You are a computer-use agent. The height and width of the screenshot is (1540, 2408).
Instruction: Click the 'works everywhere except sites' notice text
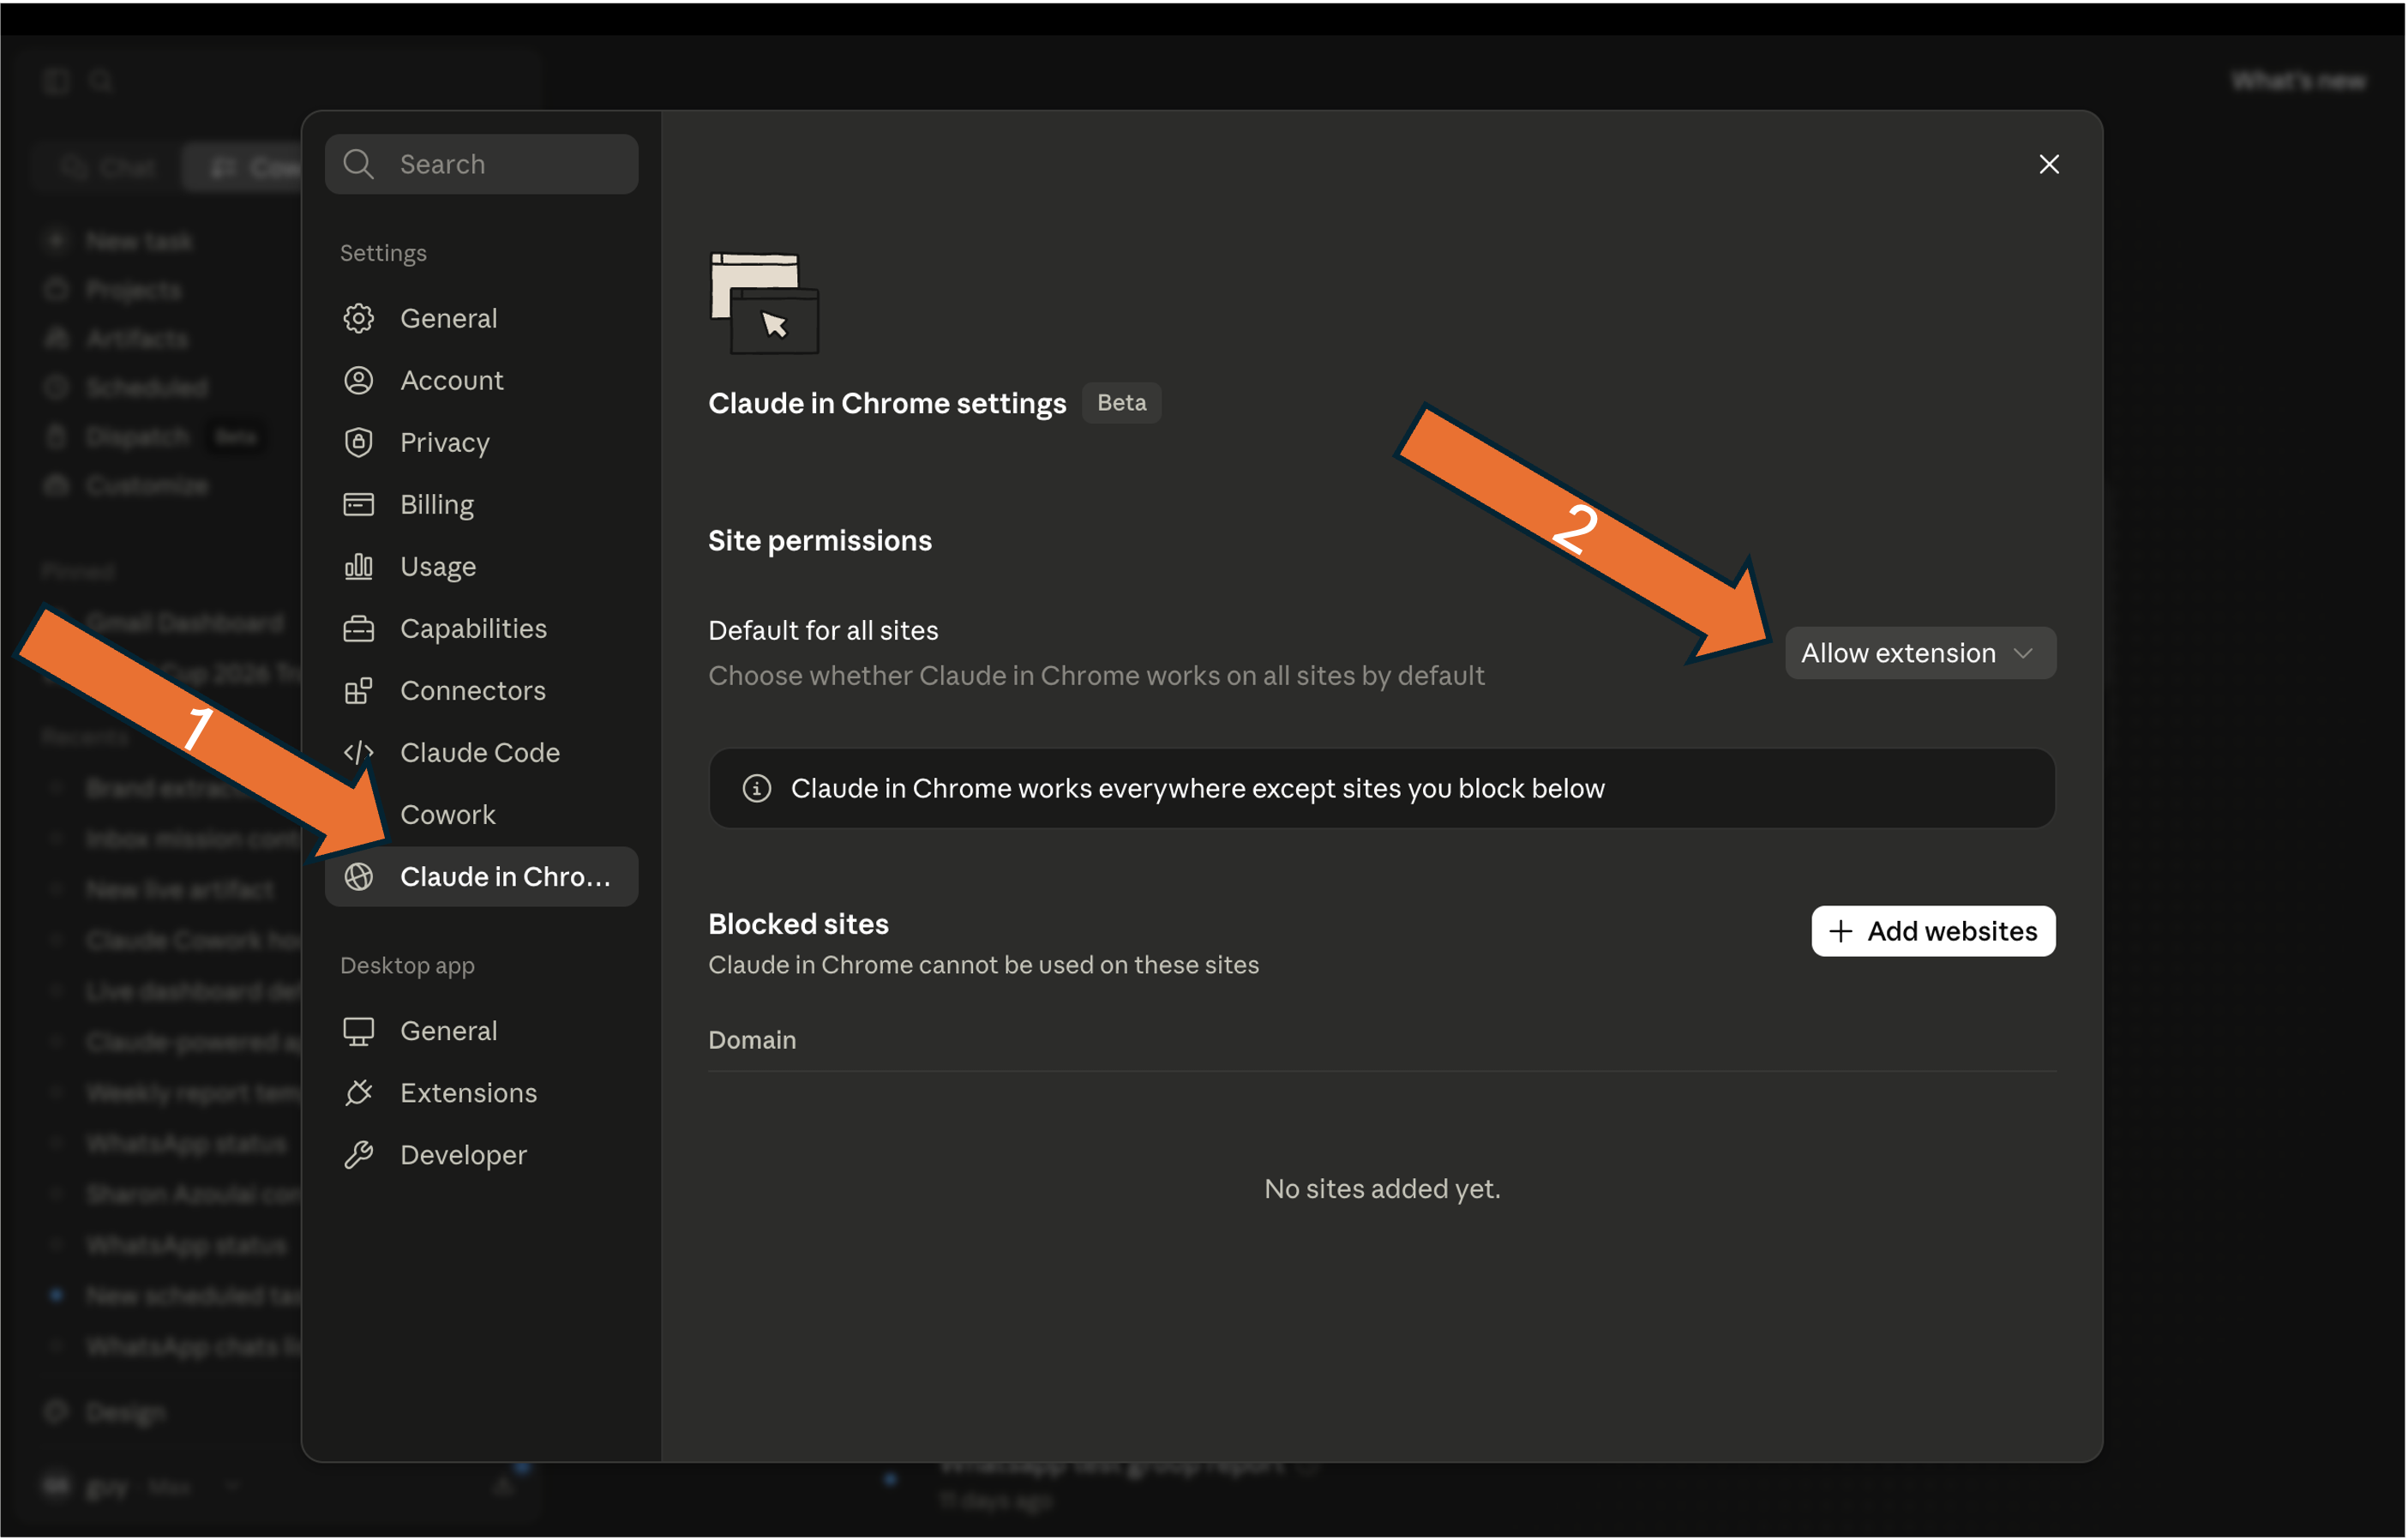click(x=1197, y=788)
